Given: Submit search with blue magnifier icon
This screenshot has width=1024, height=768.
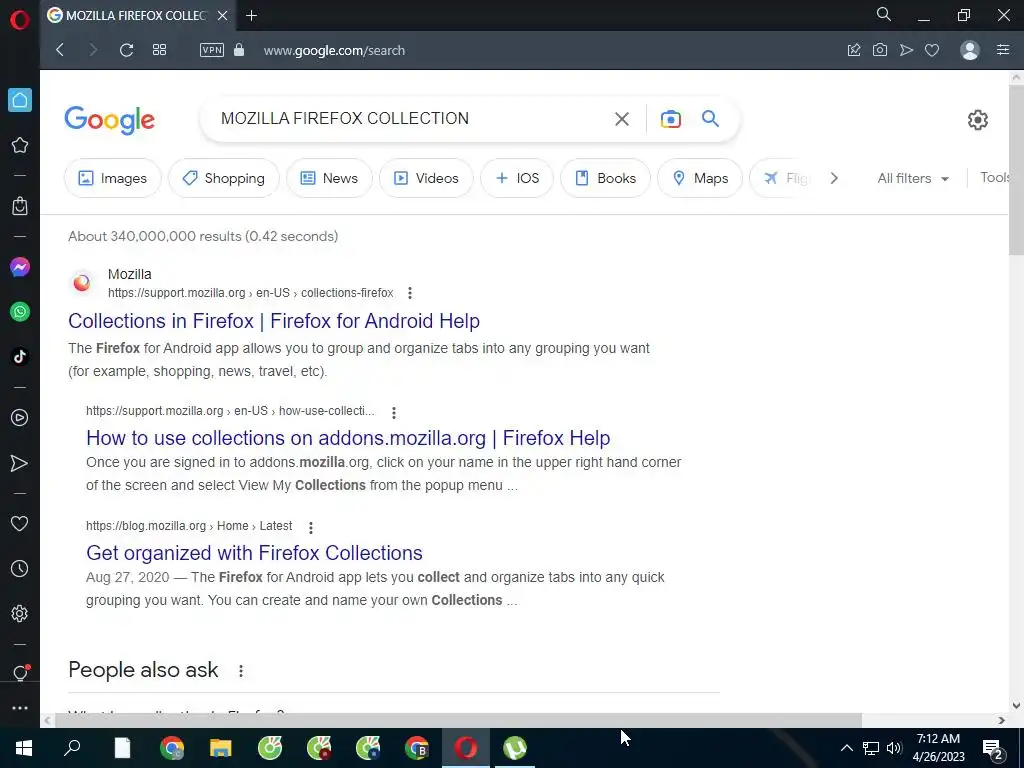Looking at the screenshot, I should click(711, 118).
